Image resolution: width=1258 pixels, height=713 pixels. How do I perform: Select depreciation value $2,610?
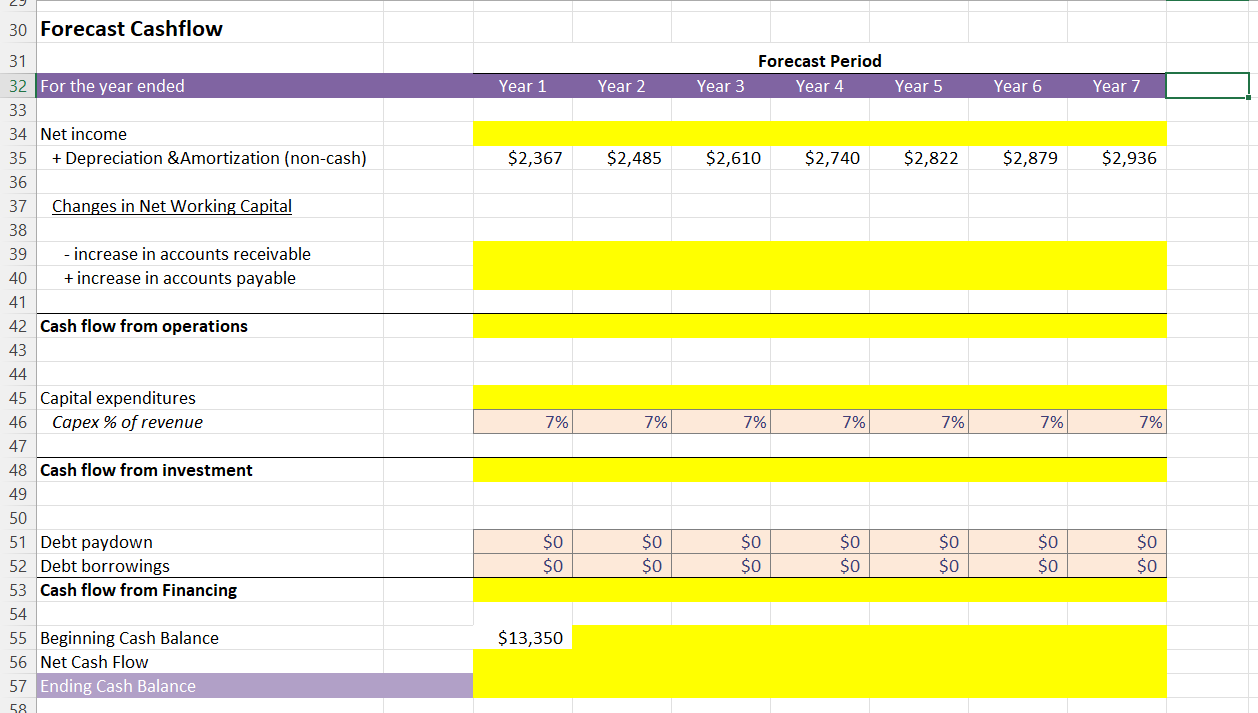(x=720, y=158)
